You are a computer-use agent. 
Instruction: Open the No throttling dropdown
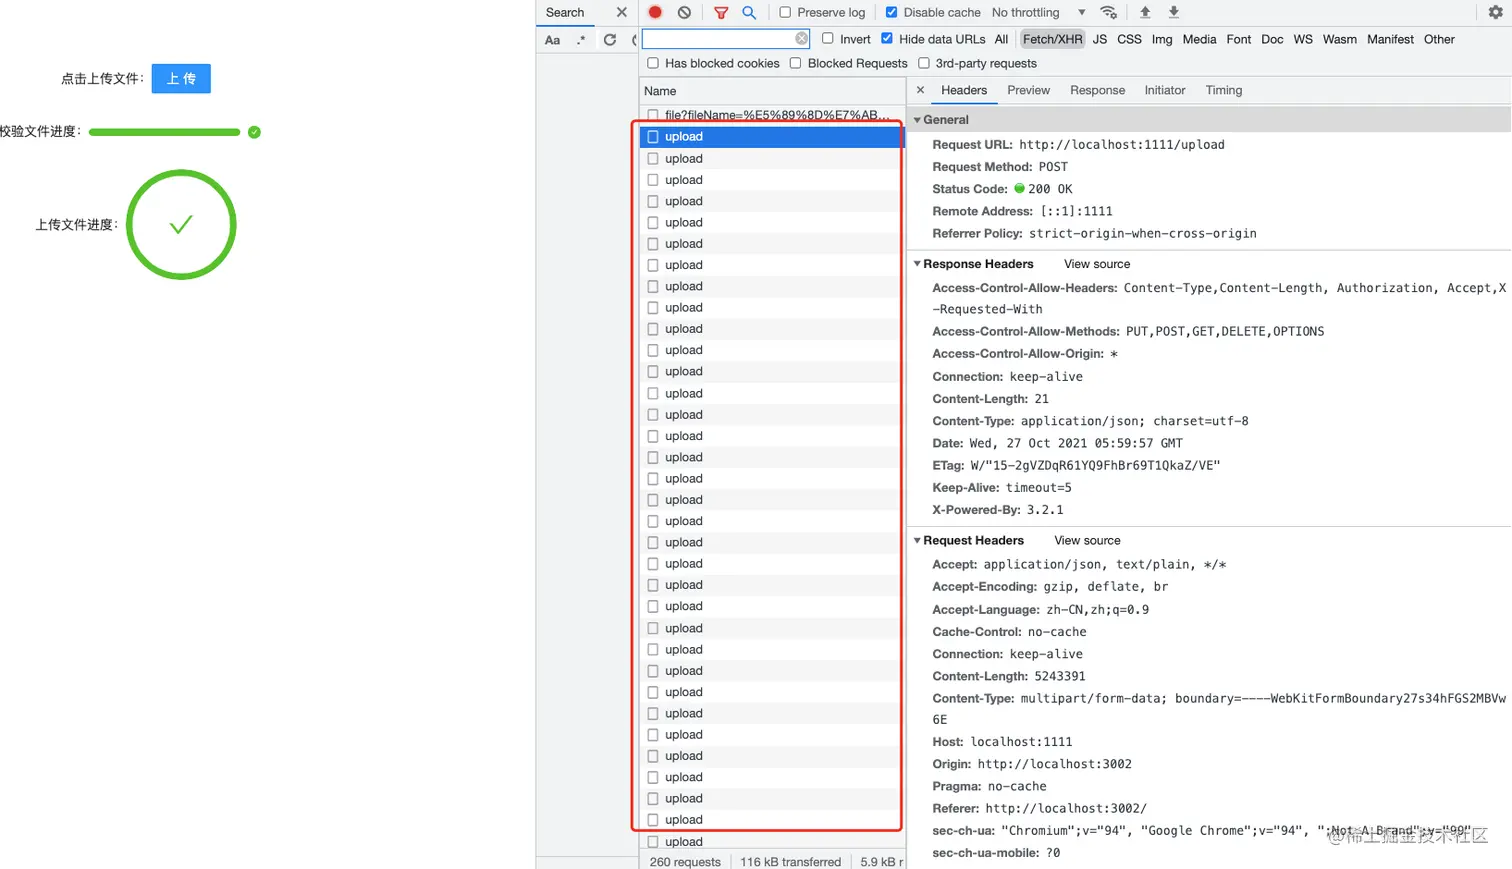(1039, 12)
